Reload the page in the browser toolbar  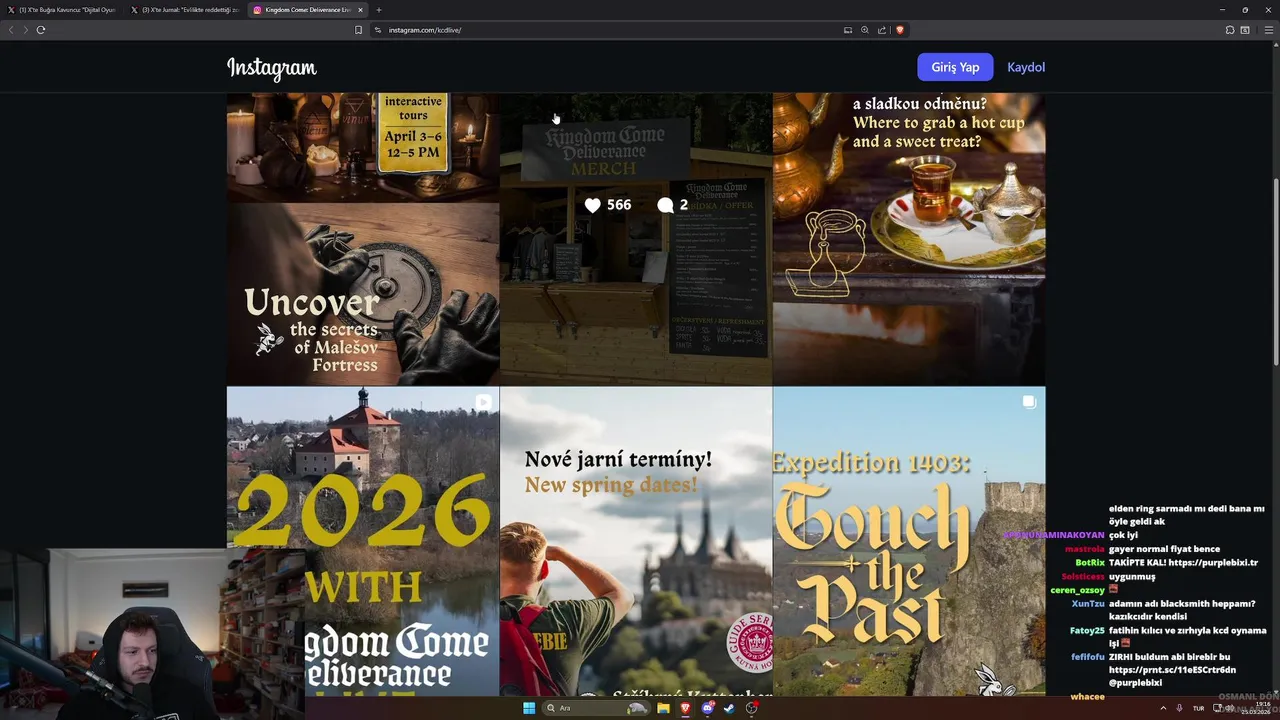pyautogui.click(x=41, y=30)
